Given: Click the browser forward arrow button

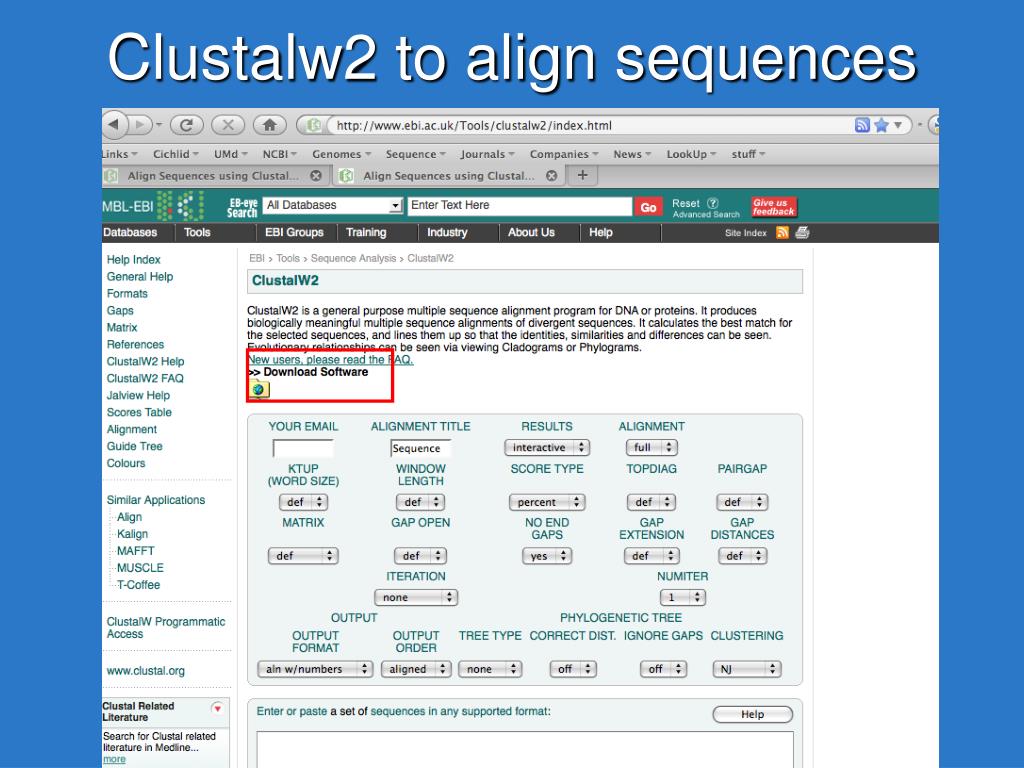Looking at the screenshot, I should click(x=140, y=124).
